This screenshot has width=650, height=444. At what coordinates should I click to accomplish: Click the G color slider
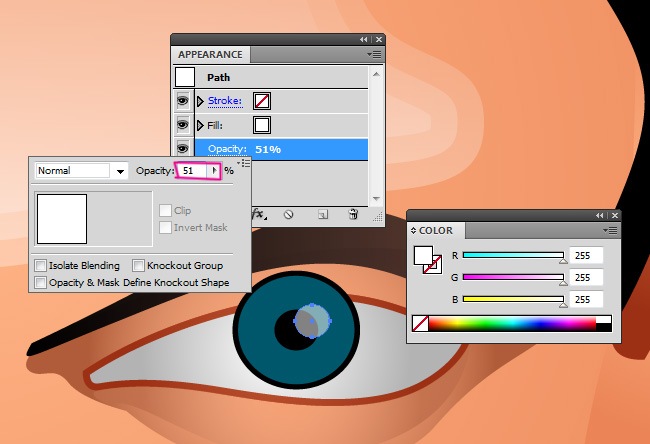pos(513,277)
